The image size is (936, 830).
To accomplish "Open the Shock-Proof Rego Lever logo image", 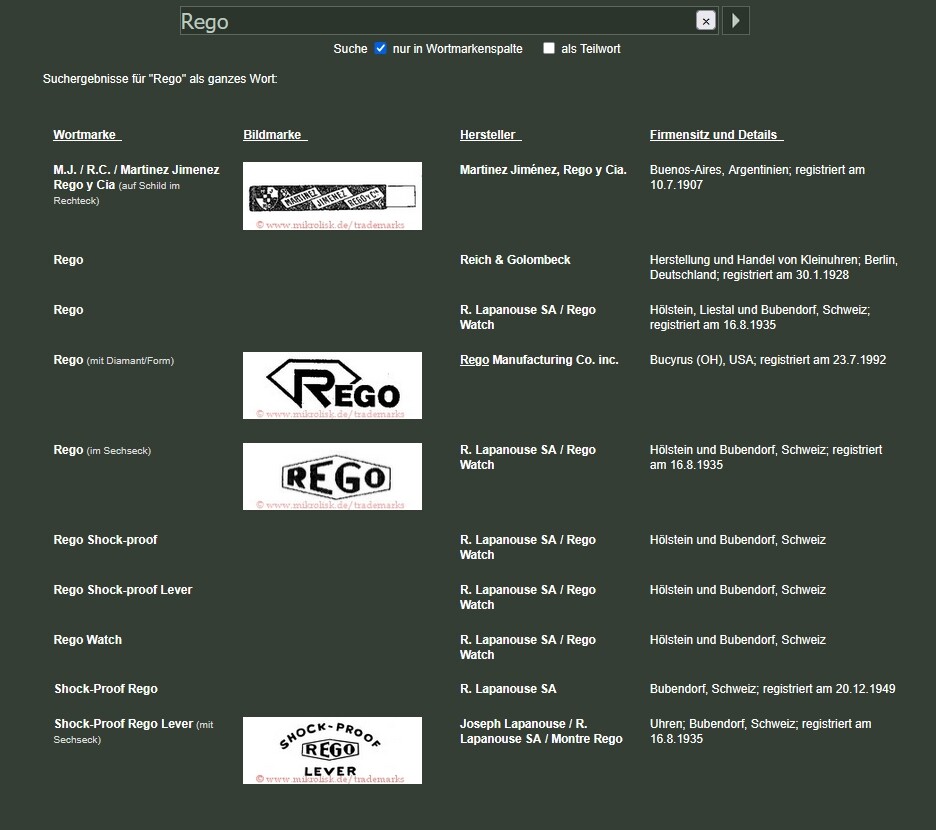I will tap(332, 750).
